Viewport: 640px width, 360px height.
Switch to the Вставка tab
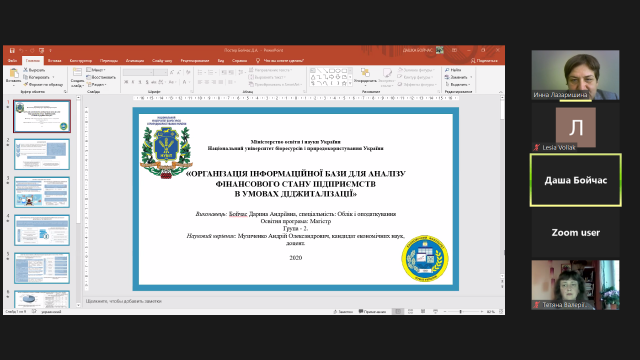[54, 60]
